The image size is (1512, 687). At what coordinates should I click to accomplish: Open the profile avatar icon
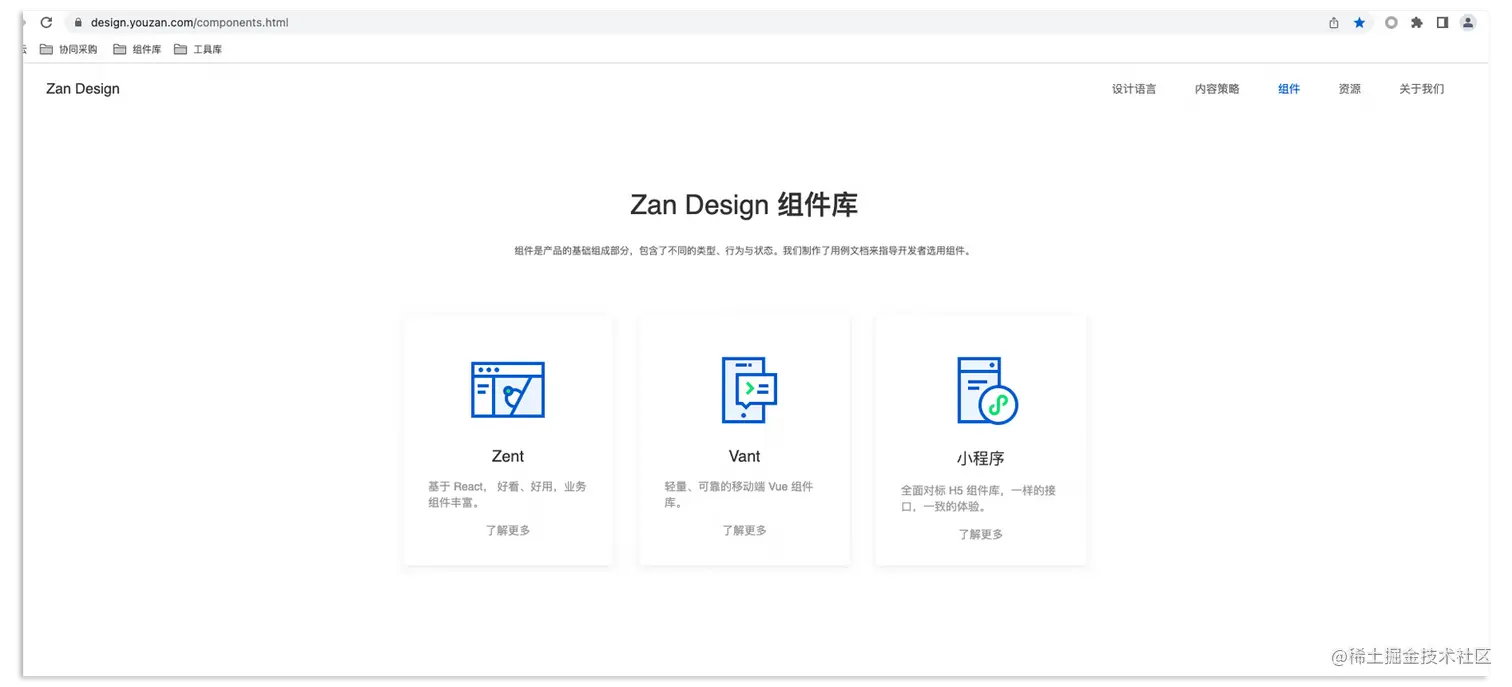1468,22
